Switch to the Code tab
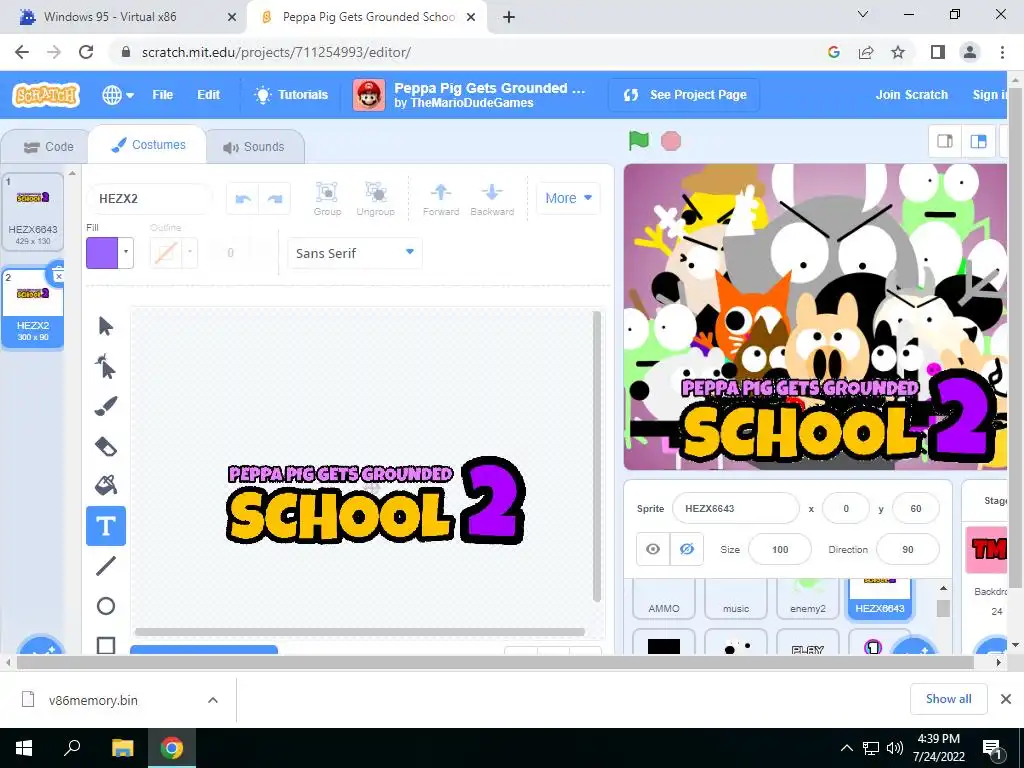Screen dimensions: 1024x768 pos(48,147)
